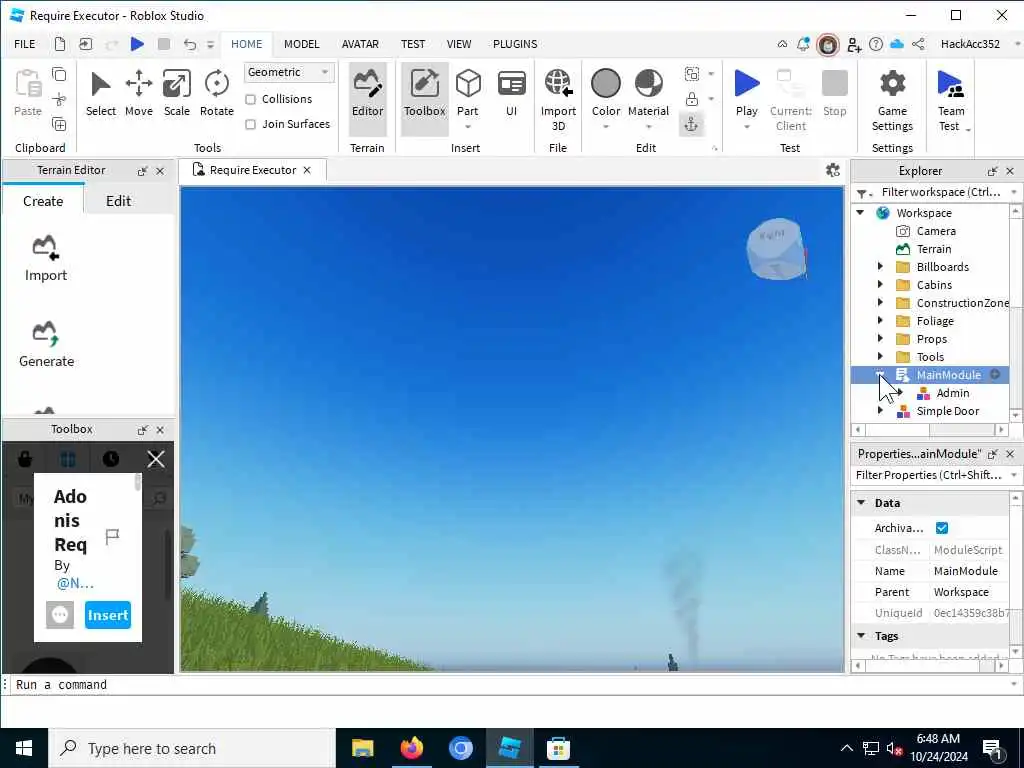The image size is (1024, 768).
Task: Select the Terrain item in Explorer
Action: (934, 249)
